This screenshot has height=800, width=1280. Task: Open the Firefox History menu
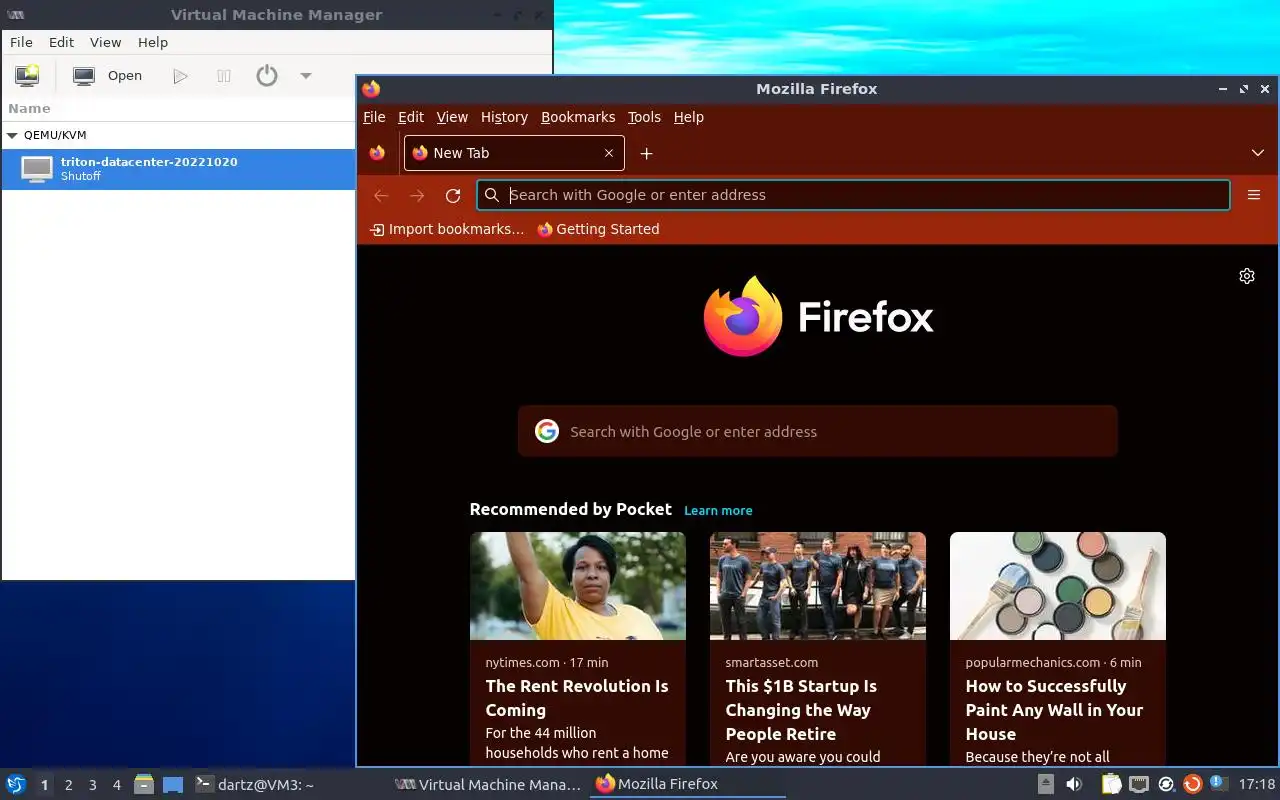pyautogui.click(x=504, y=117)
